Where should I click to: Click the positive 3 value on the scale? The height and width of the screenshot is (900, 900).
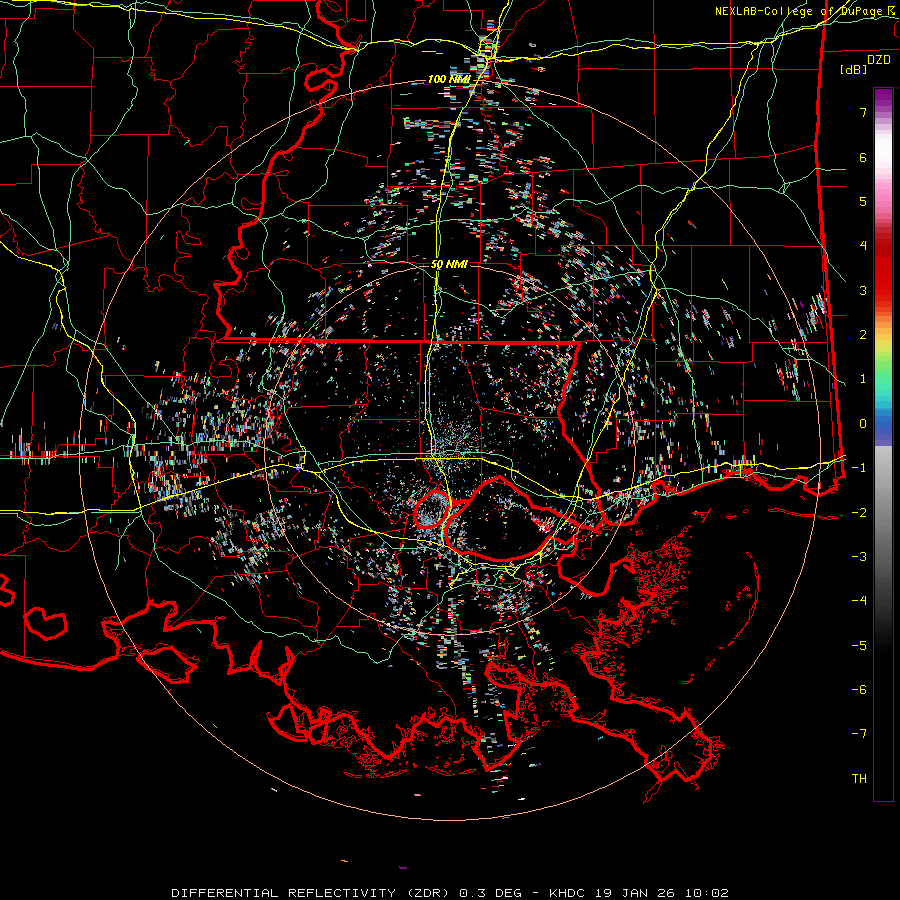coord(863,290)
